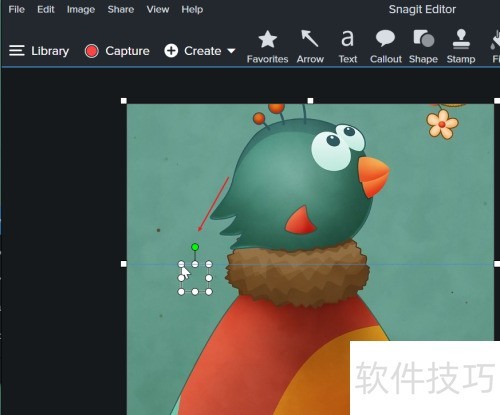Select the Callout tool
This screenshot has width=500, height=415.
coord(386,47)
